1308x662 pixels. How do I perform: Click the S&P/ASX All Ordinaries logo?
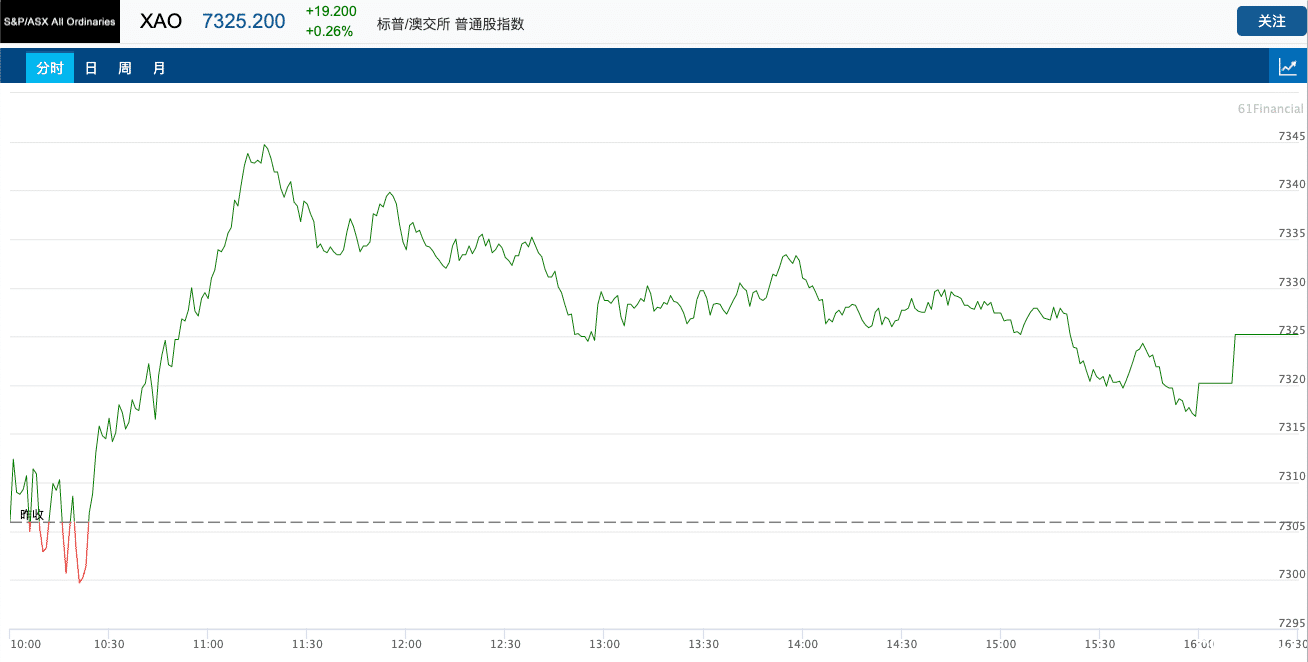click(60, 21)
